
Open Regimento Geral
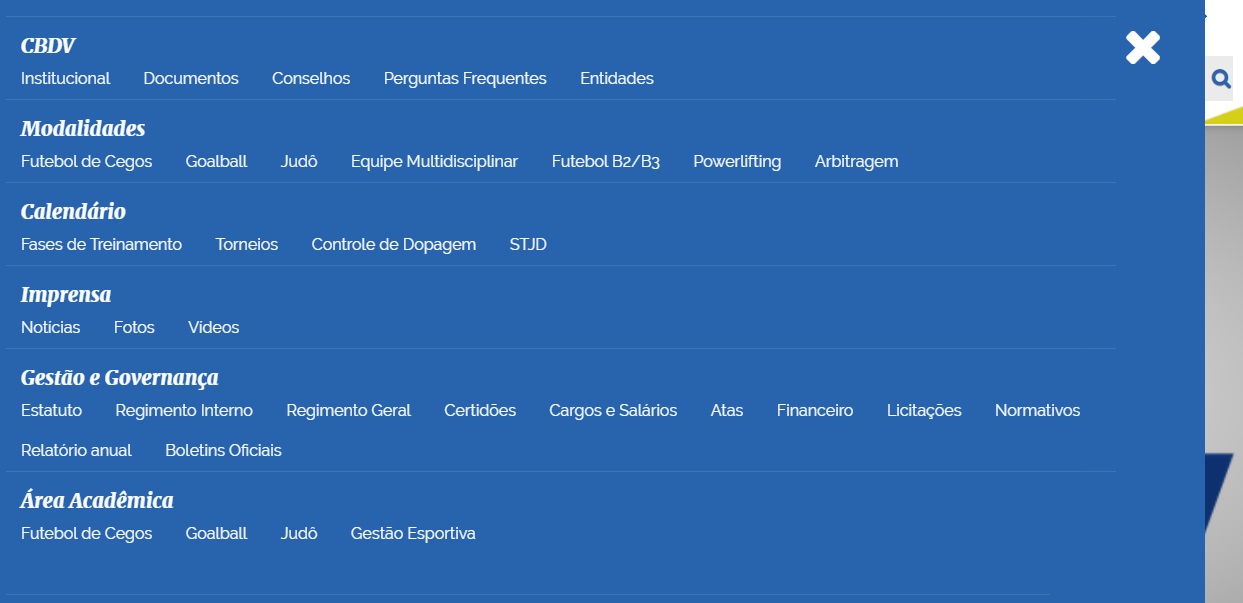tap(349, 410)
